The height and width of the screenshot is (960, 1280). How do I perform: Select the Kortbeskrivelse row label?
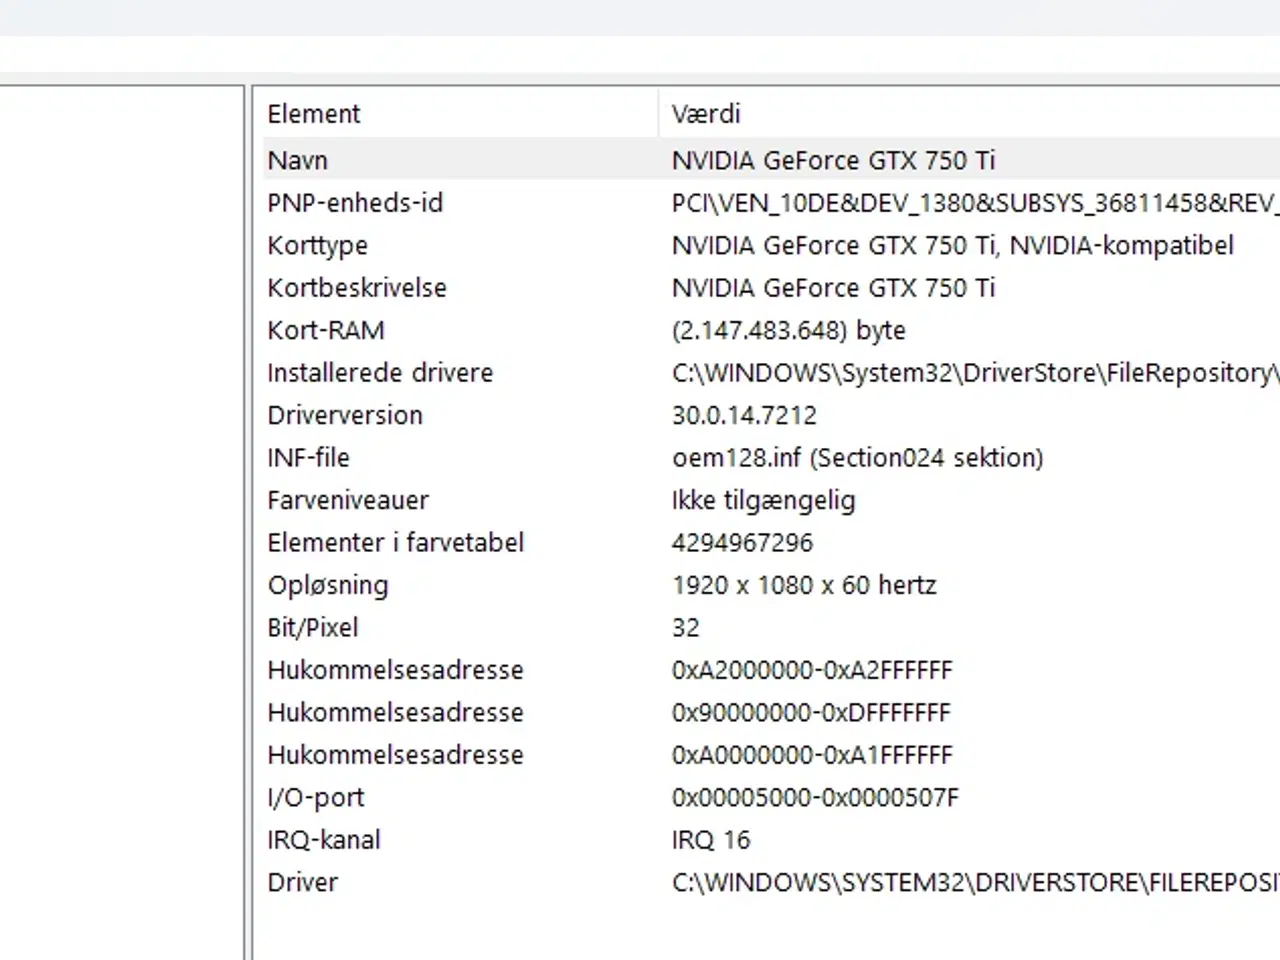[357, 288]
